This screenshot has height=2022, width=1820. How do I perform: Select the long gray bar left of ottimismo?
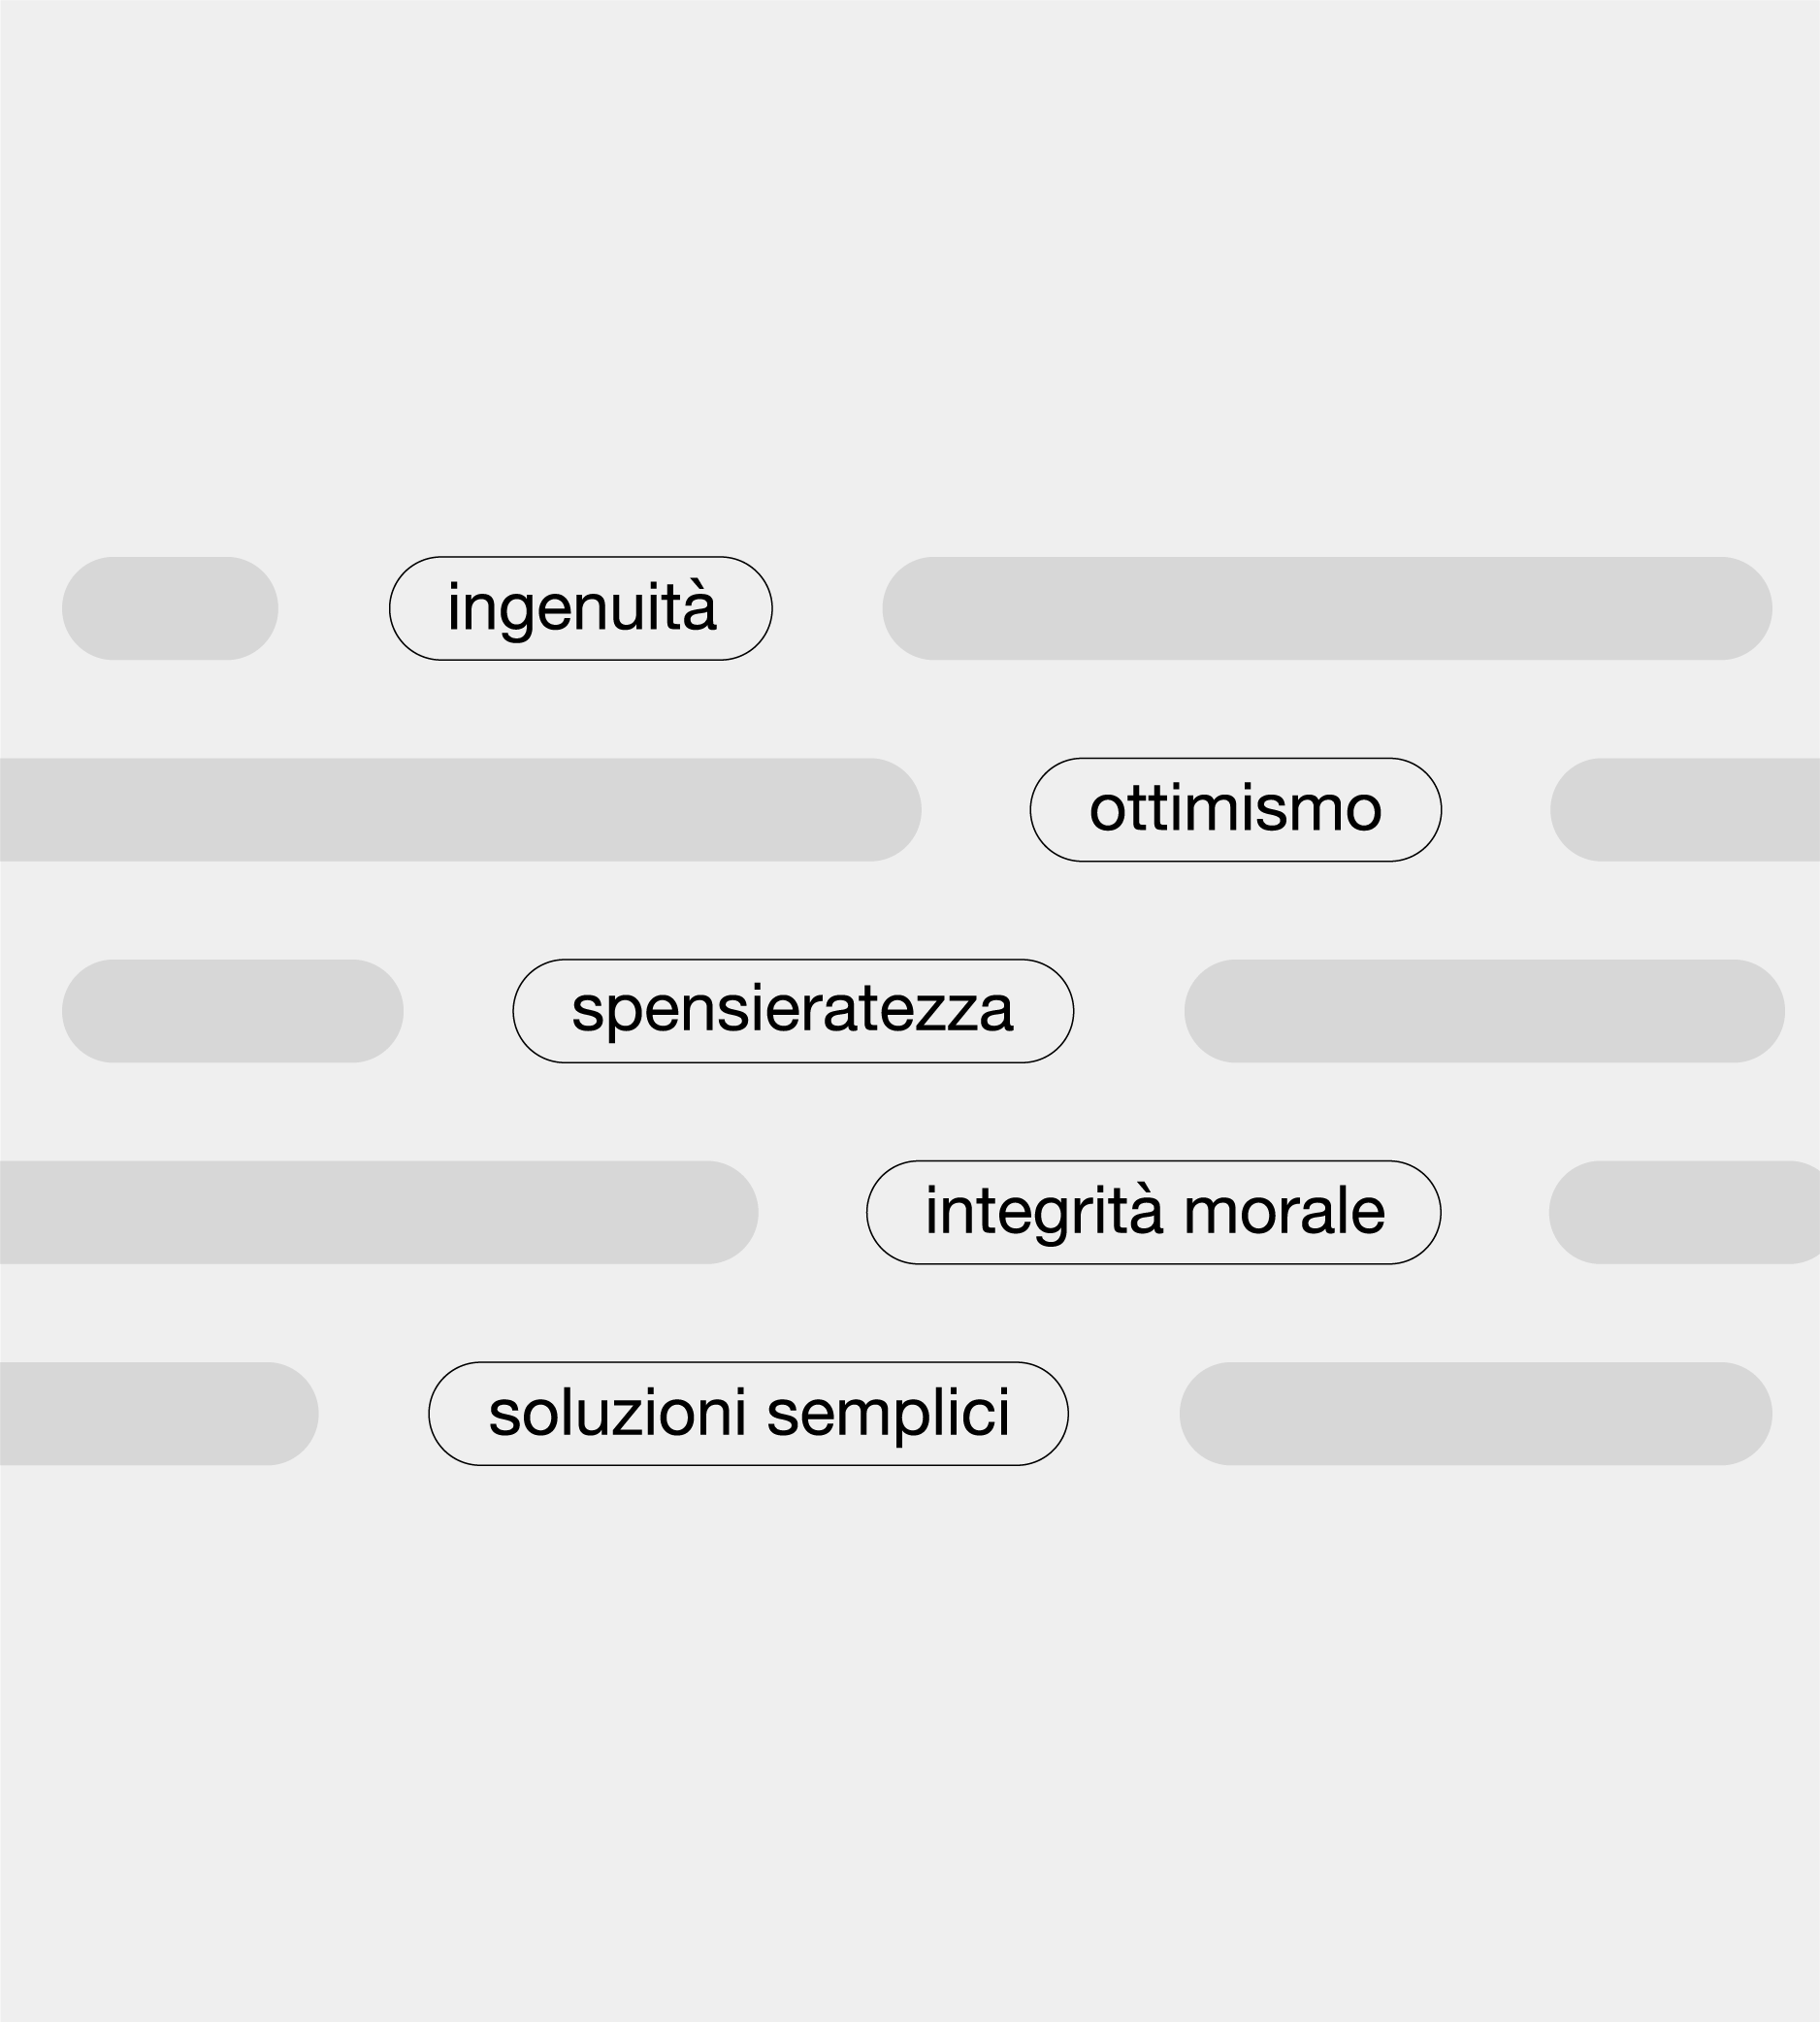point(460,809)
